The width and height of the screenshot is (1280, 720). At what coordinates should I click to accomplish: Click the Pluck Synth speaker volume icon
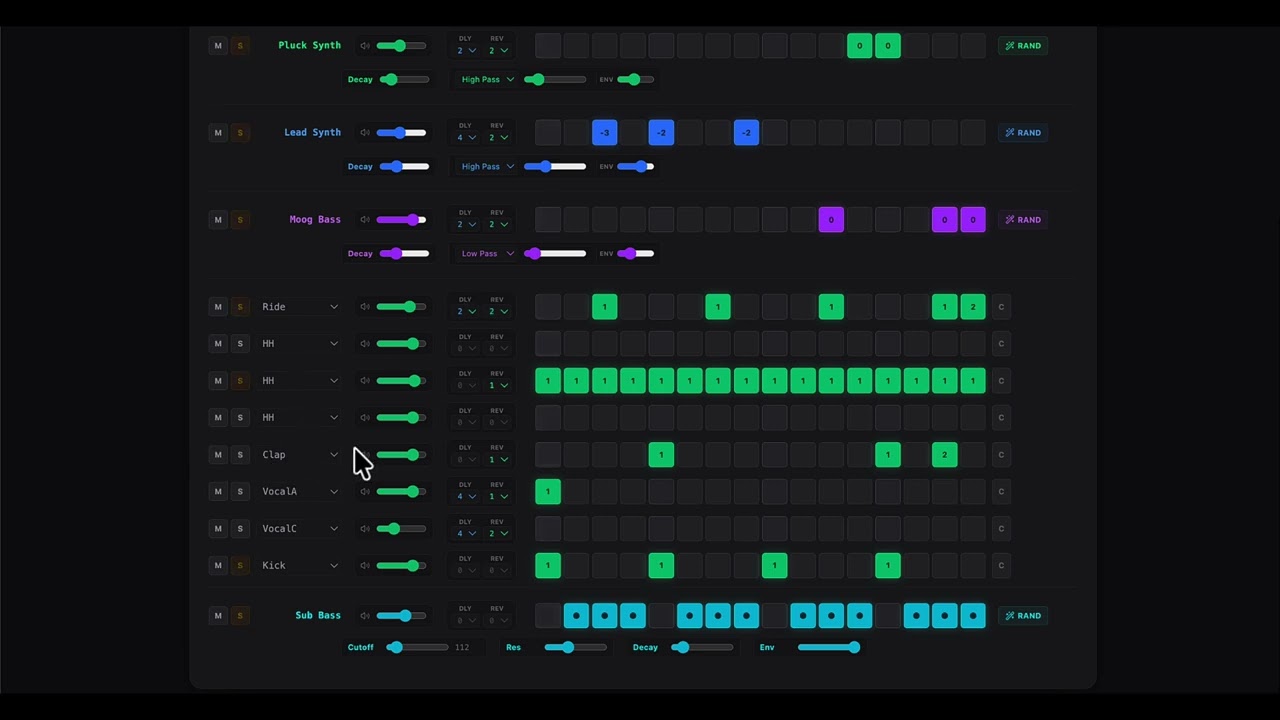click(x=365, y=46)
